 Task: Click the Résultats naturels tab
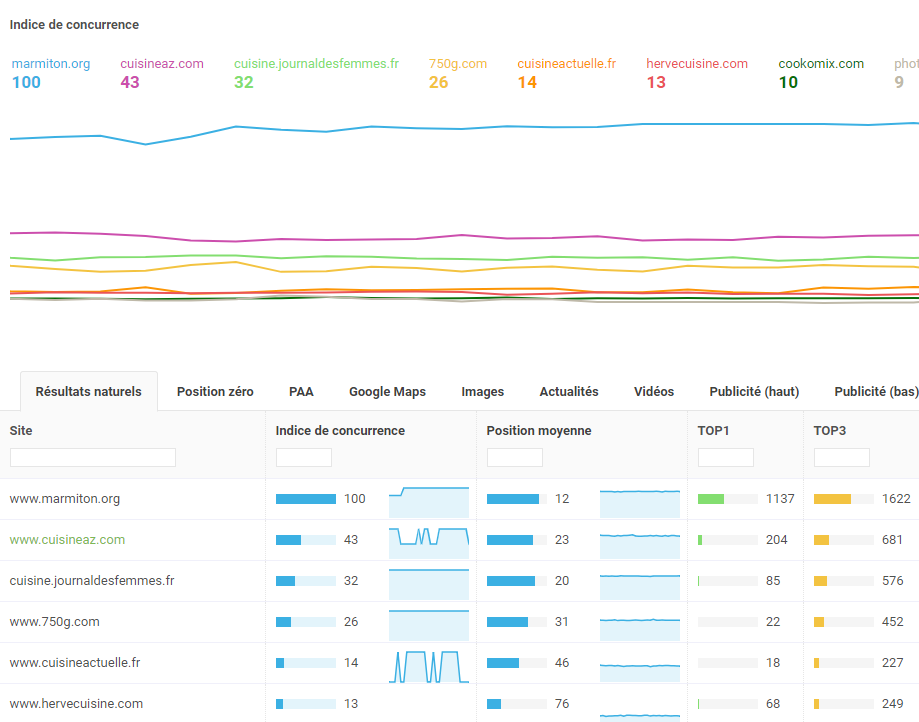[89, 392]
